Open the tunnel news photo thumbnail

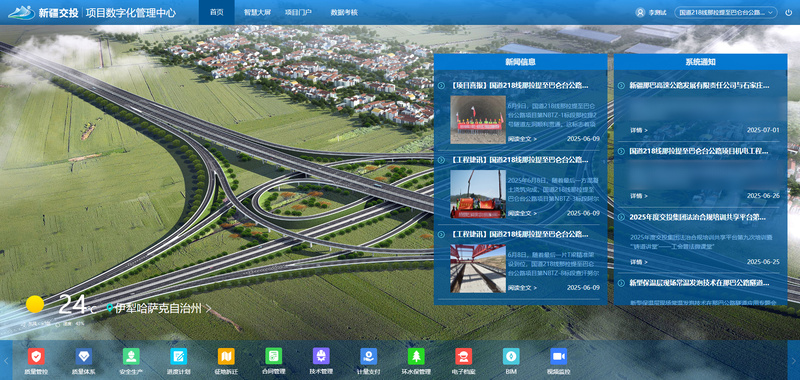pyautogui.click(x=478, y=119)
